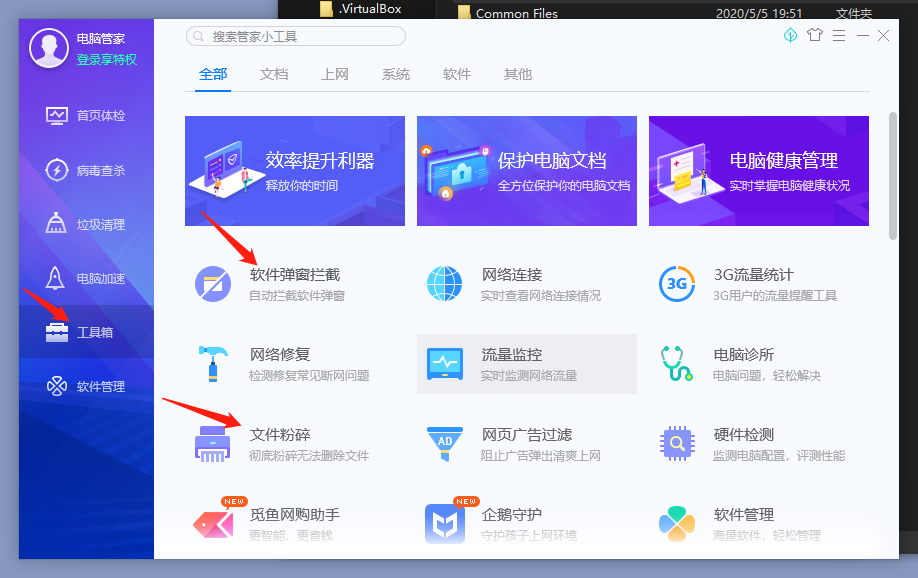Click the 登录享特权 login link
This screenshot has width=918, height=578.
click(107, 60)
